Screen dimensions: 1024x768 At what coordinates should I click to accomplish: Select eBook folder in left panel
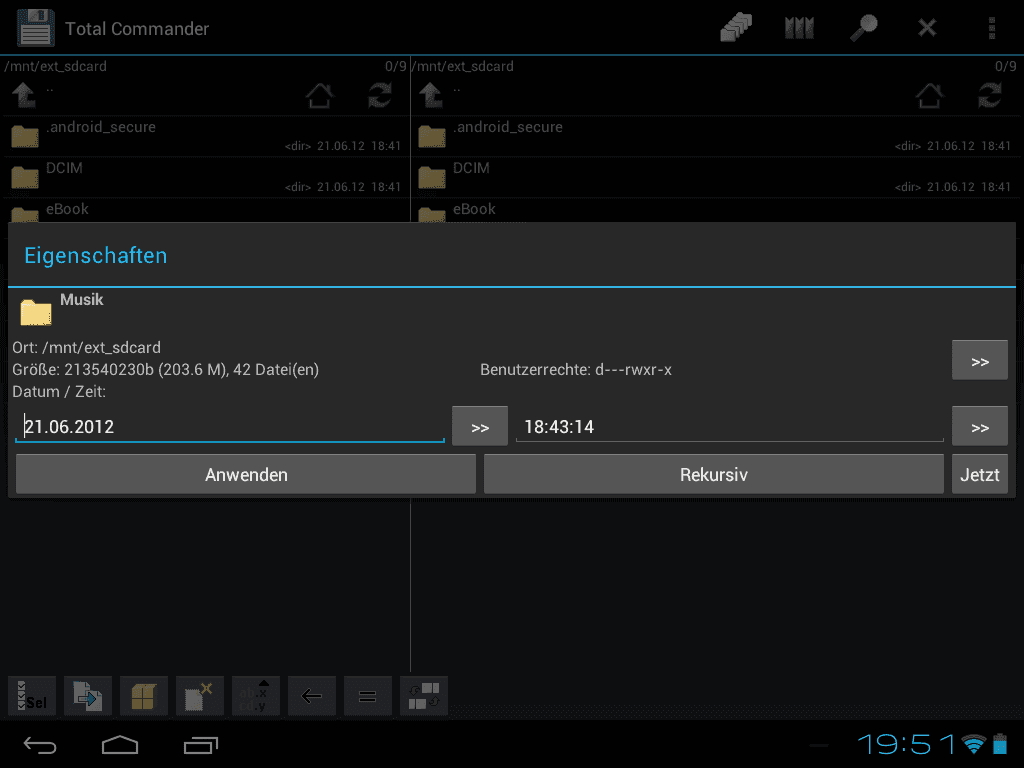pyautogui.click(x=205, y=210)
